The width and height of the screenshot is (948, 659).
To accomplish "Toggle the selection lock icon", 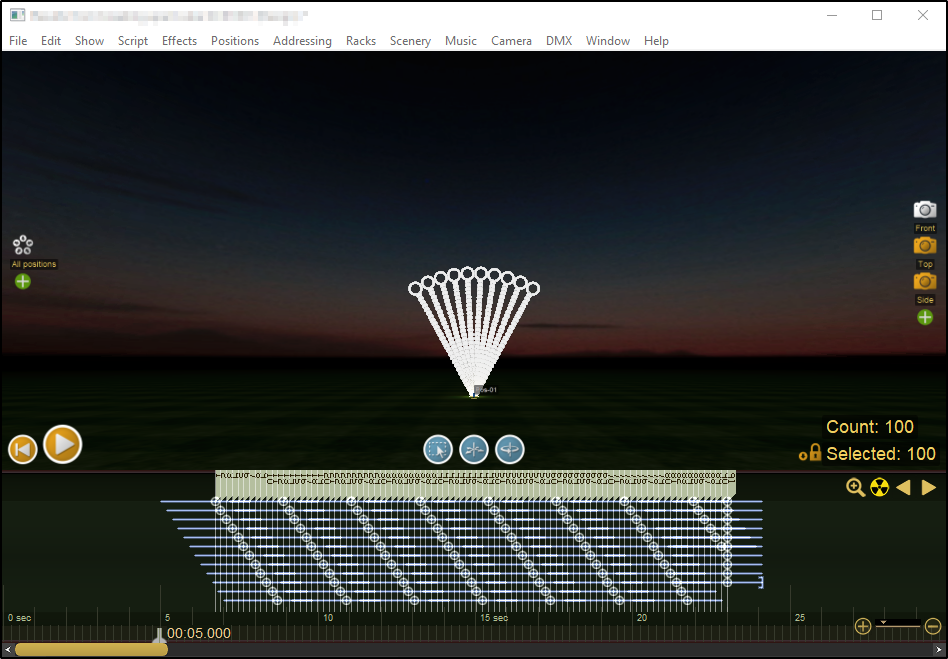I will tap(810, 453).
